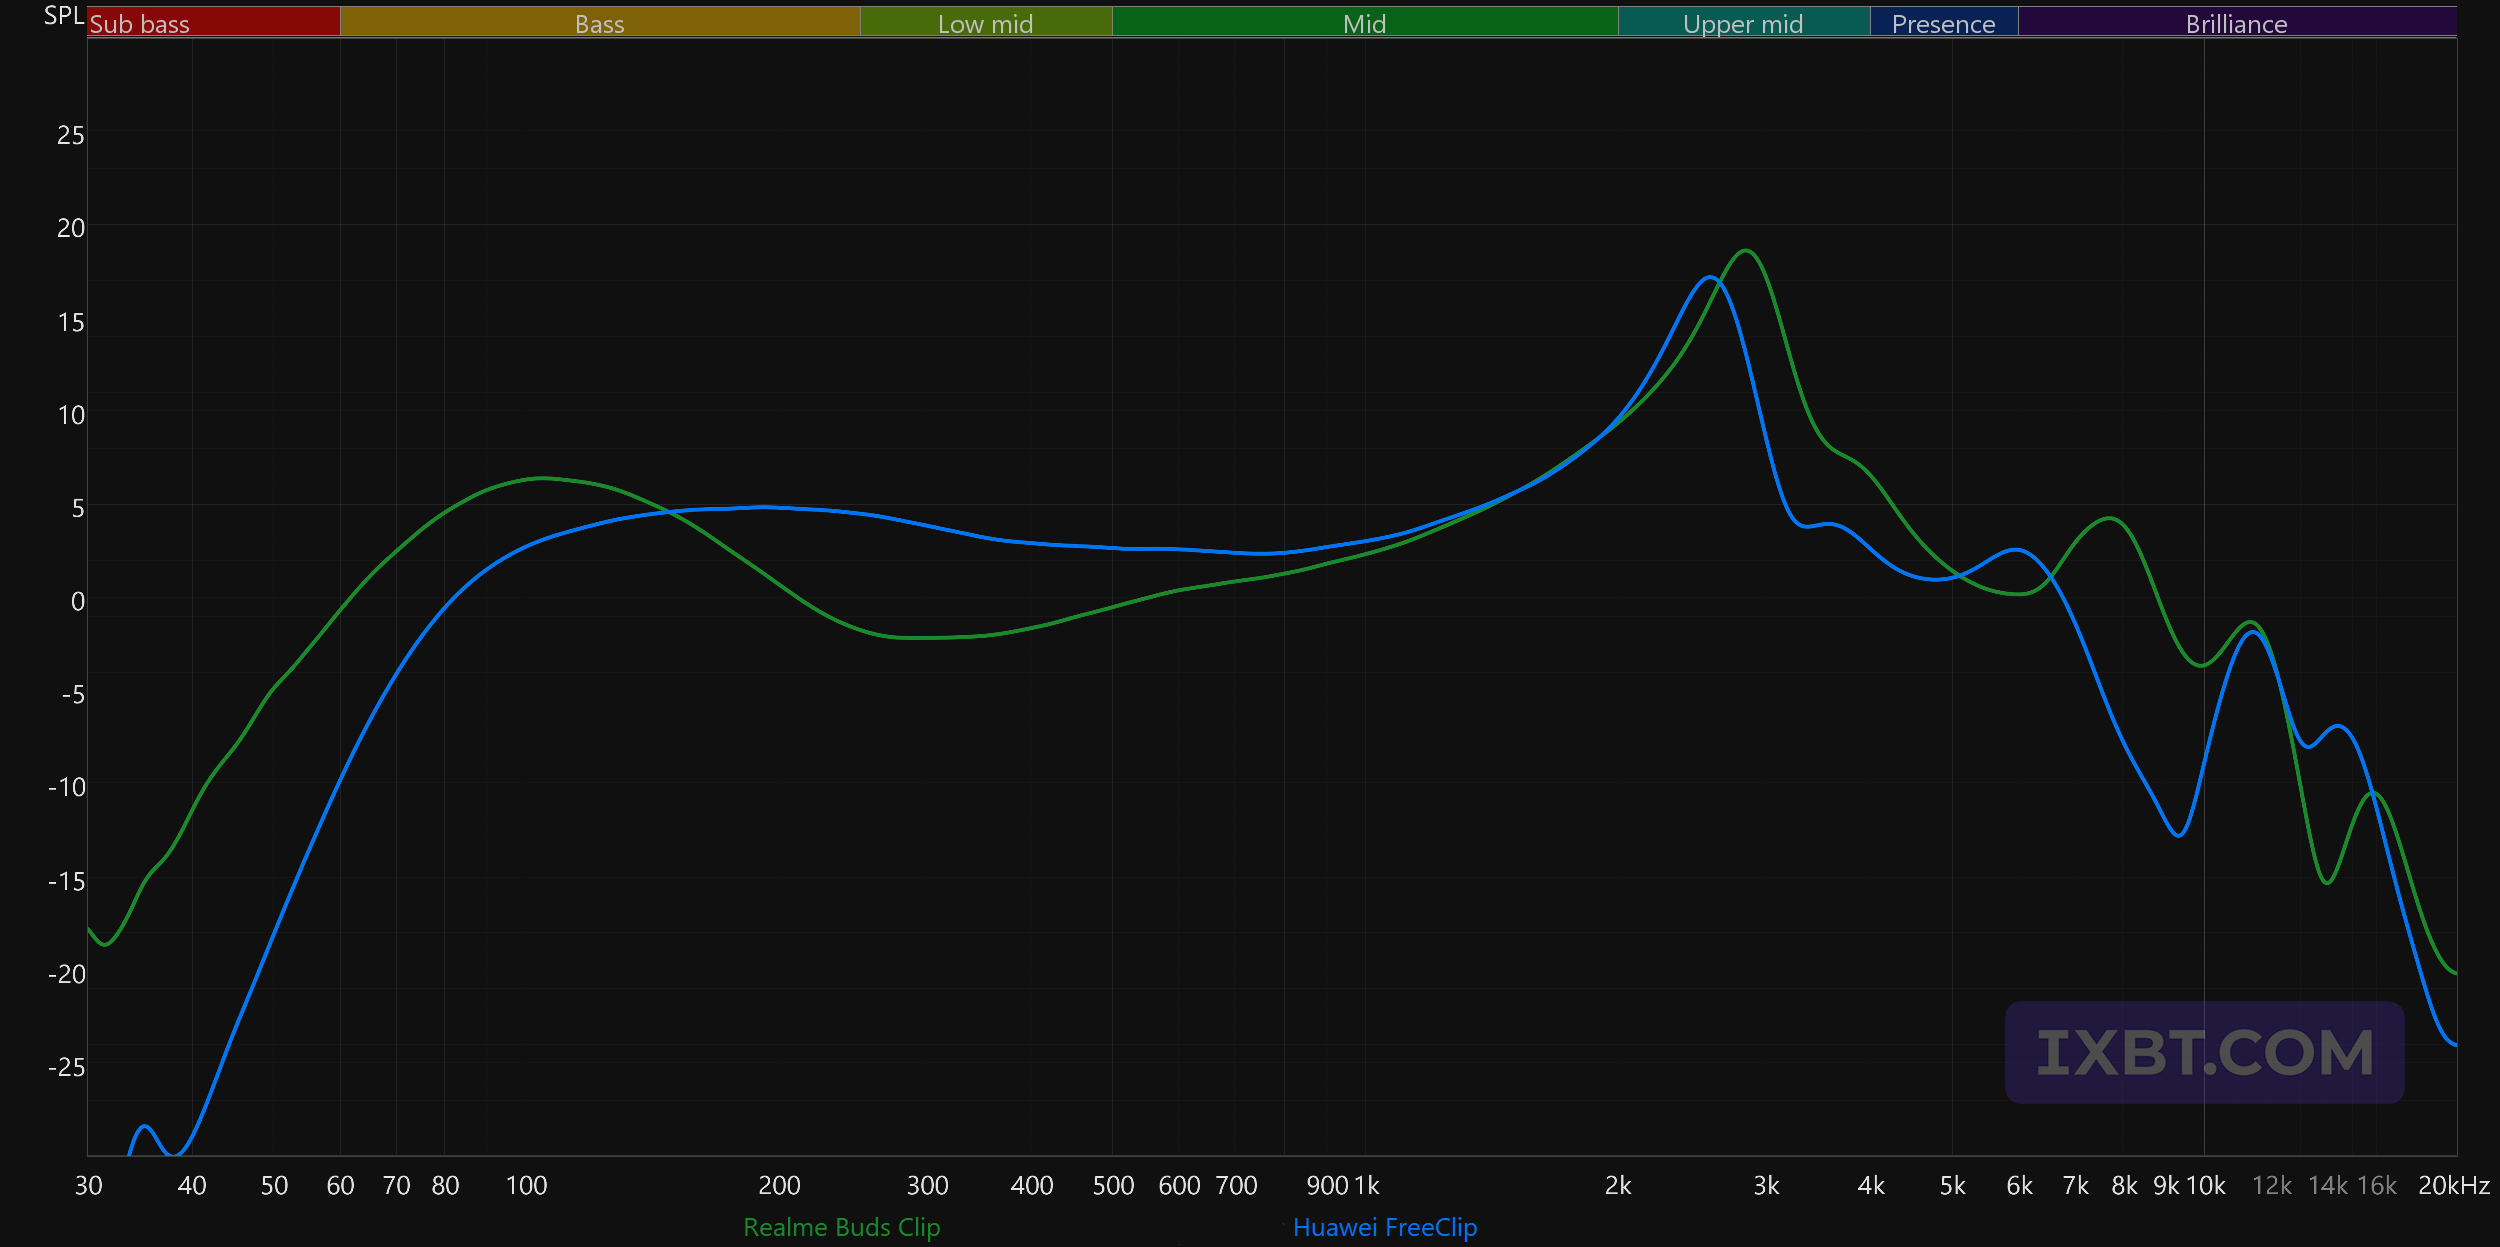This screenshot has height=1247, width=2500.
Task: Click the SPL axis label
Action: pyautogui.click(x=63, y=16)
